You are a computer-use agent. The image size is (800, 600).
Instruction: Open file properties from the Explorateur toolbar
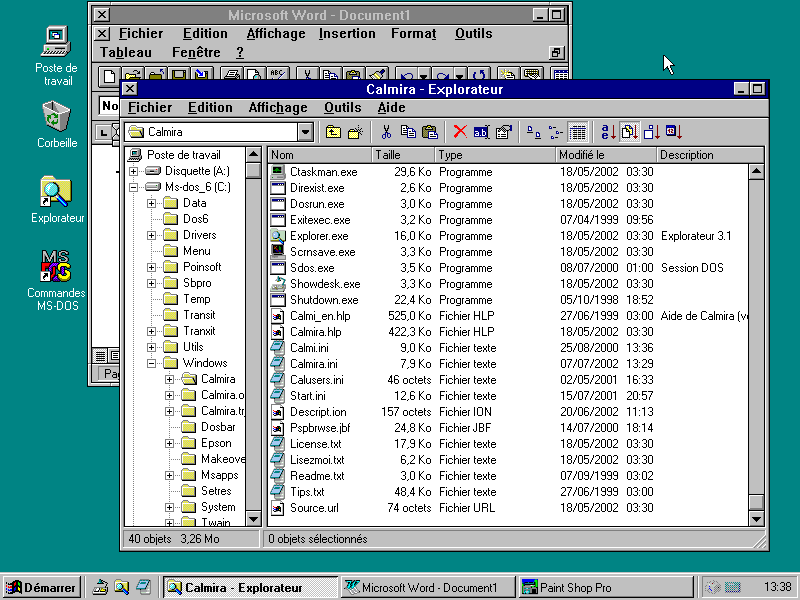(x=504, y=132)
